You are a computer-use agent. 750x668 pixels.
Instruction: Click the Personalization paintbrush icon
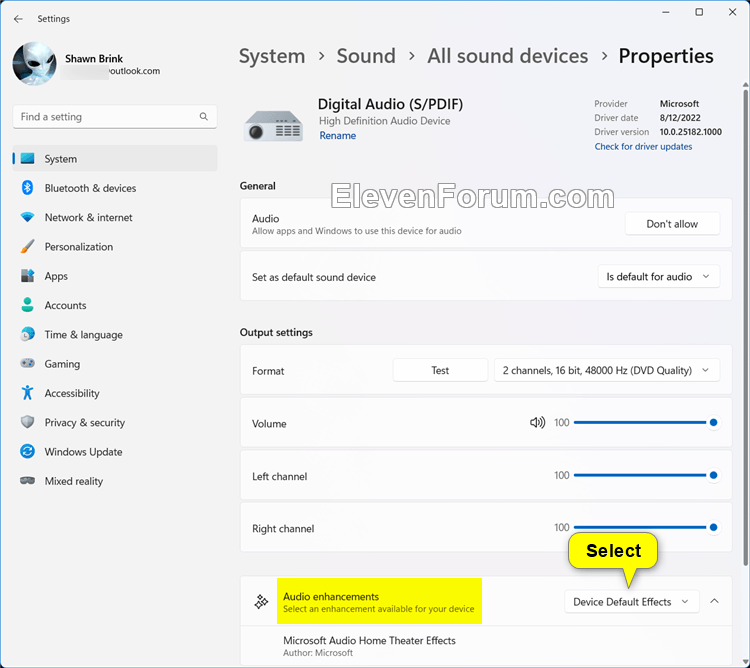tap(27, 246)
